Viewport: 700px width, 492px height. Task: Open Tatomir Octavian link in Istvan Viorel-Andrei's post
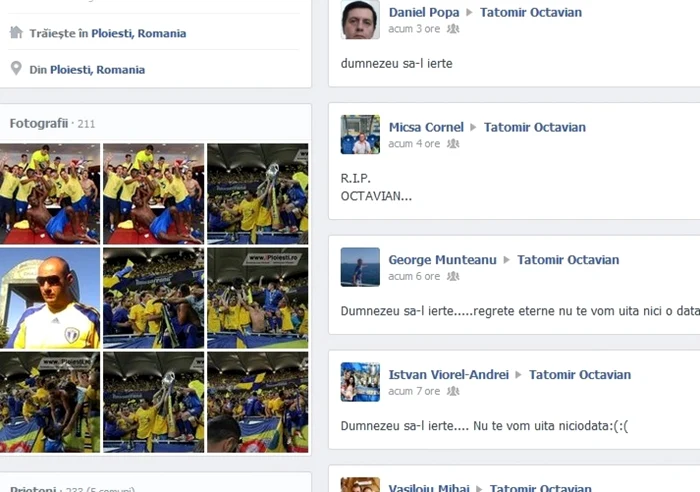(x=580, y=375)
